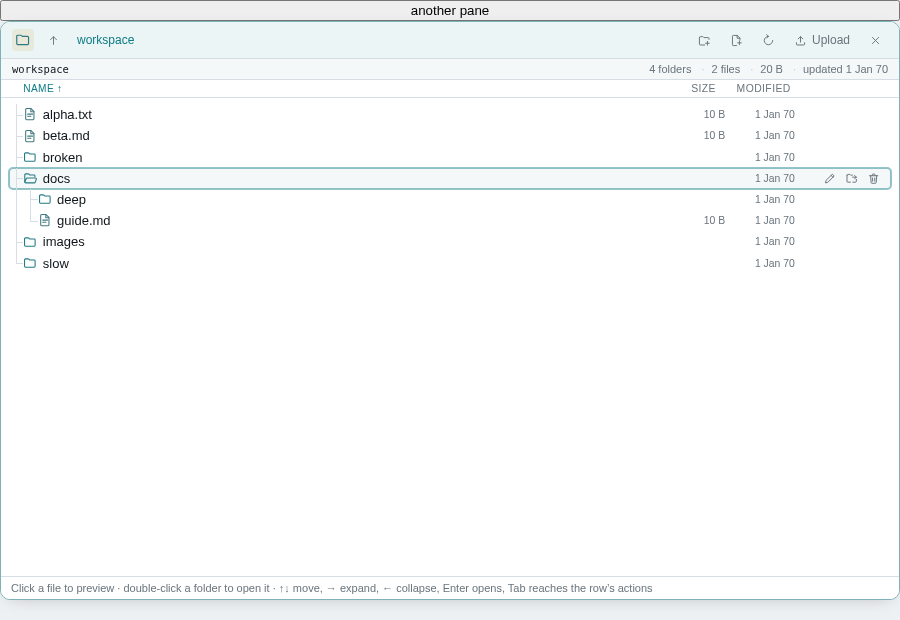Screen dimensions: 900x620
Task: Expand the broken folder icon
Action: [x=30, y=157]
